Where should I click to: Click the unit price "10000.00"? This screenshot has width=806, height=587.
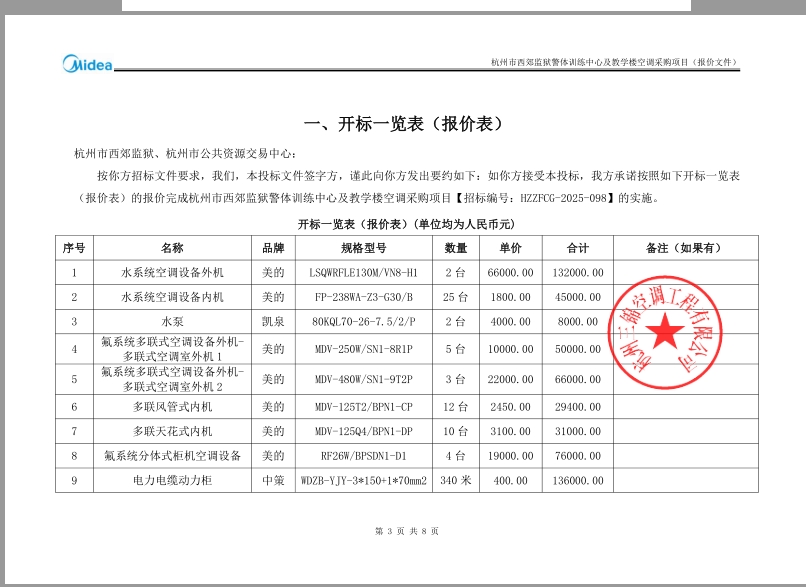510,349
